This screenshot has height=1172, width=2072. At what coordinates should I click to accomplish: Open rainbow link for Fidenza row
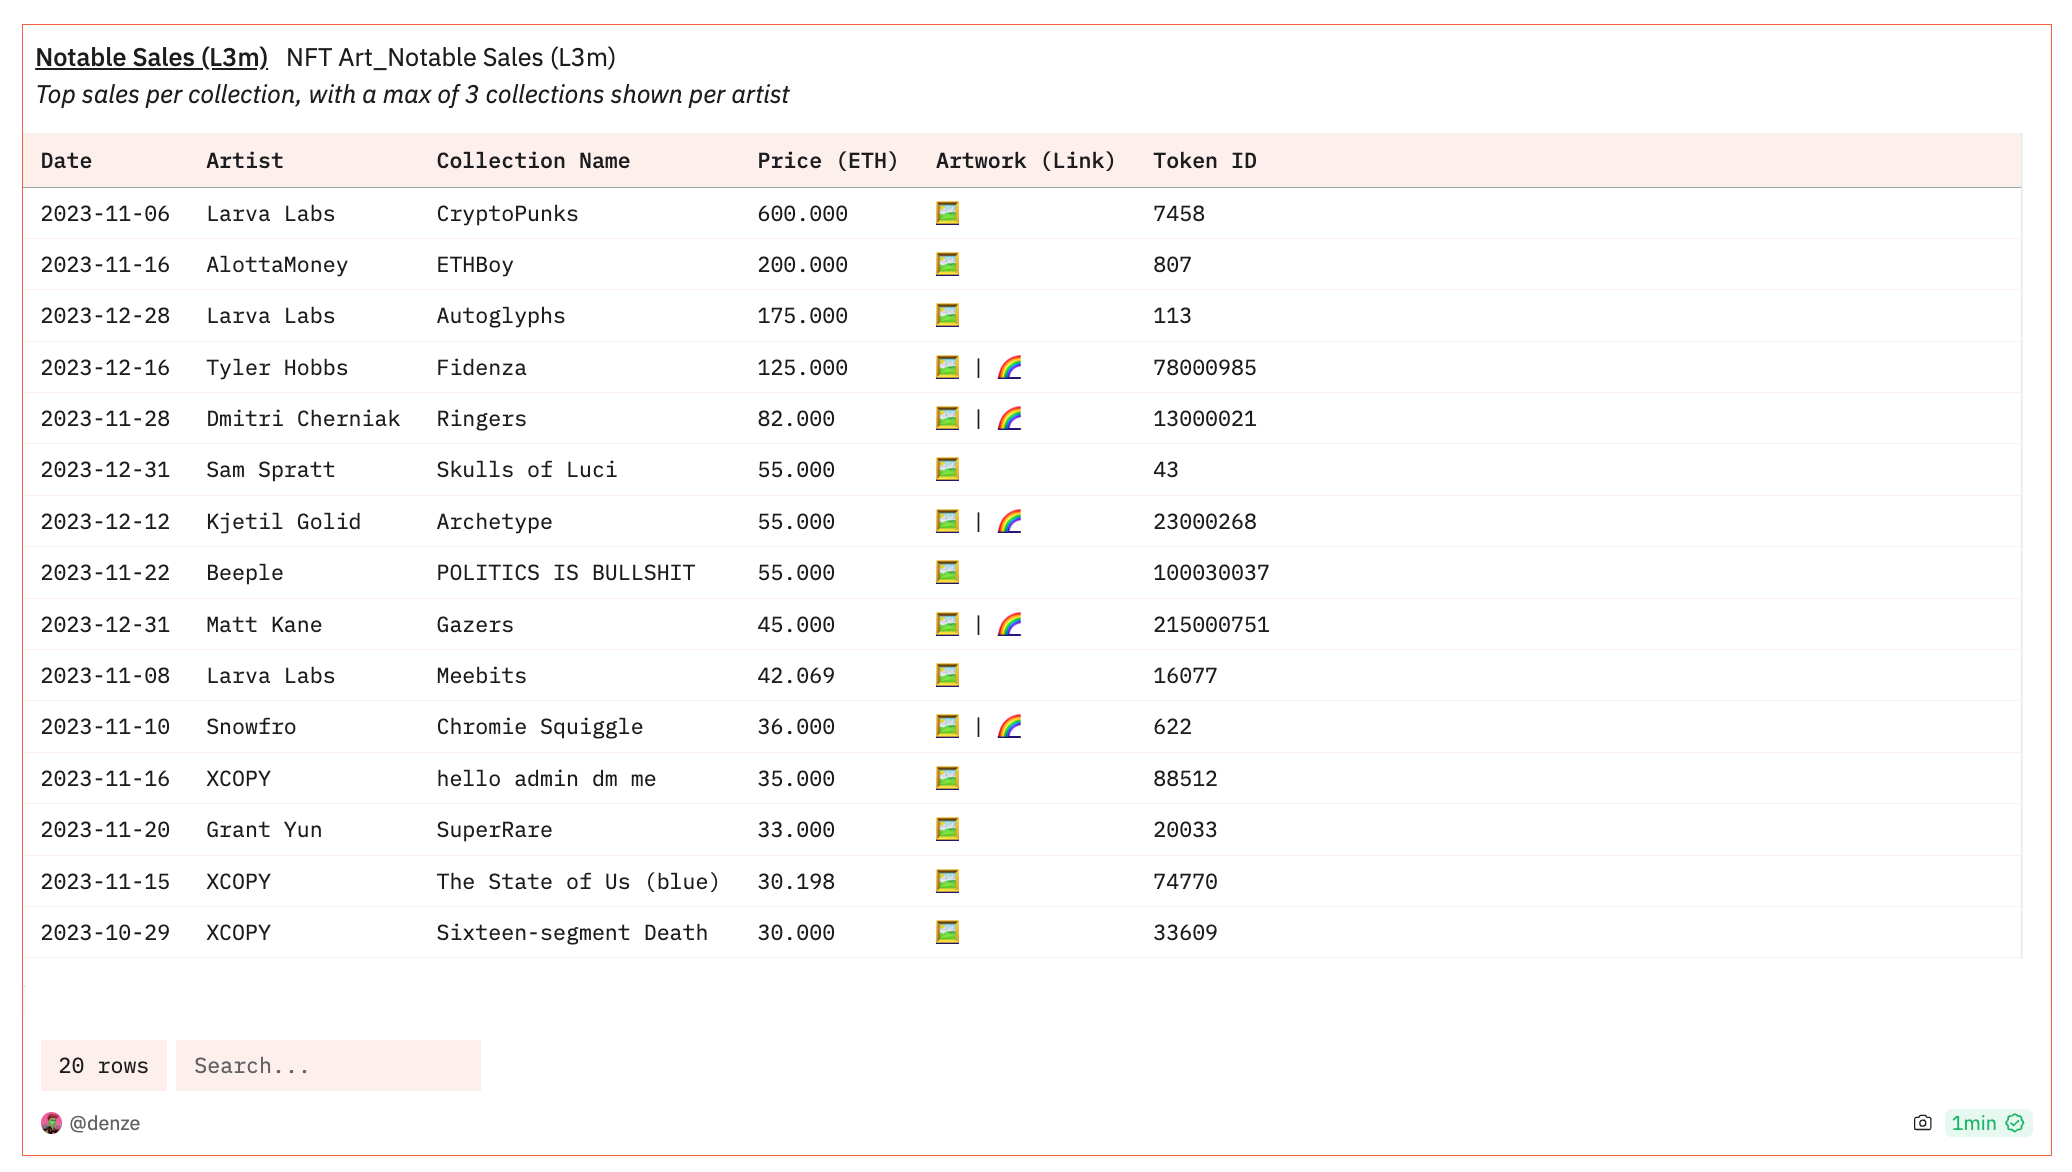pyautogui.click(x=1009, y=367)
